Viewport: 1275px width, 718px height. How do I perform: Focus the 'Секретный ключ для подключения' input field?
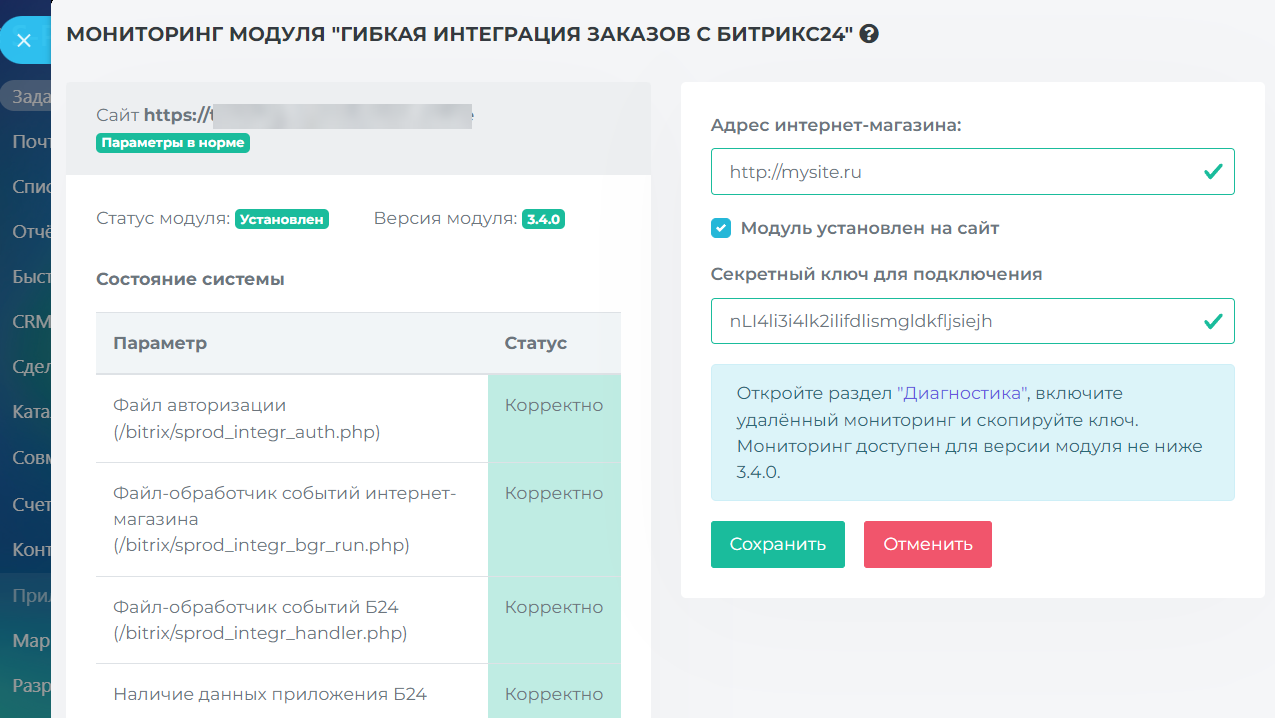point(972,321)
